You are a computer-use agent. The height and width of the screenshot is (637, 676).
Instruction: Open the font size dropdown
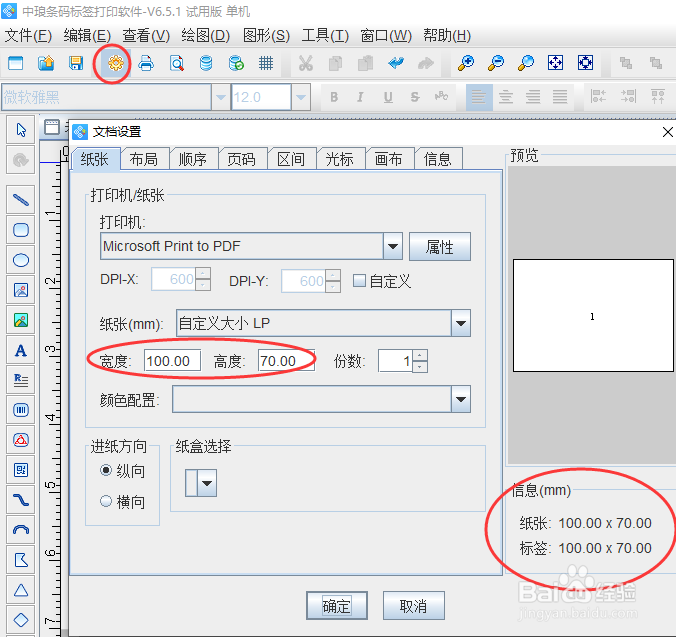301,97
